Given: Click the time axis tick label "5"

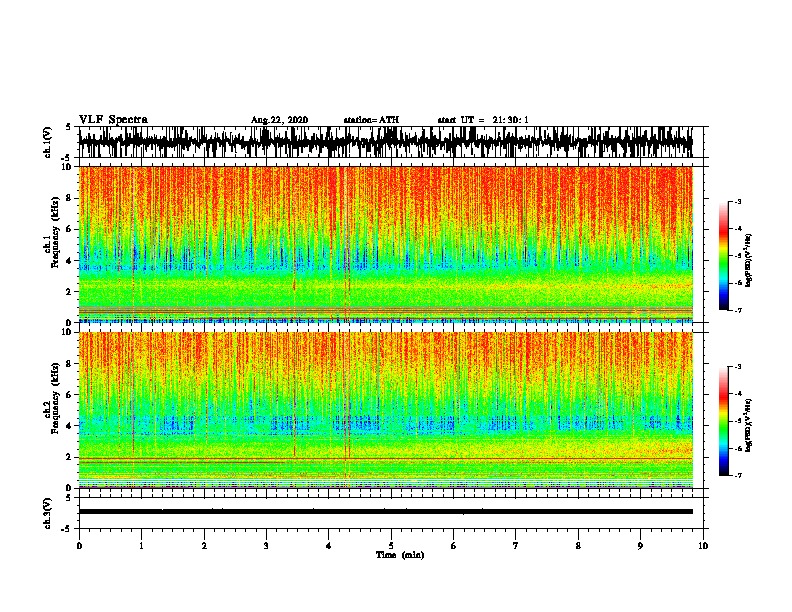Looking at the screenshot, I should point(391,546).
